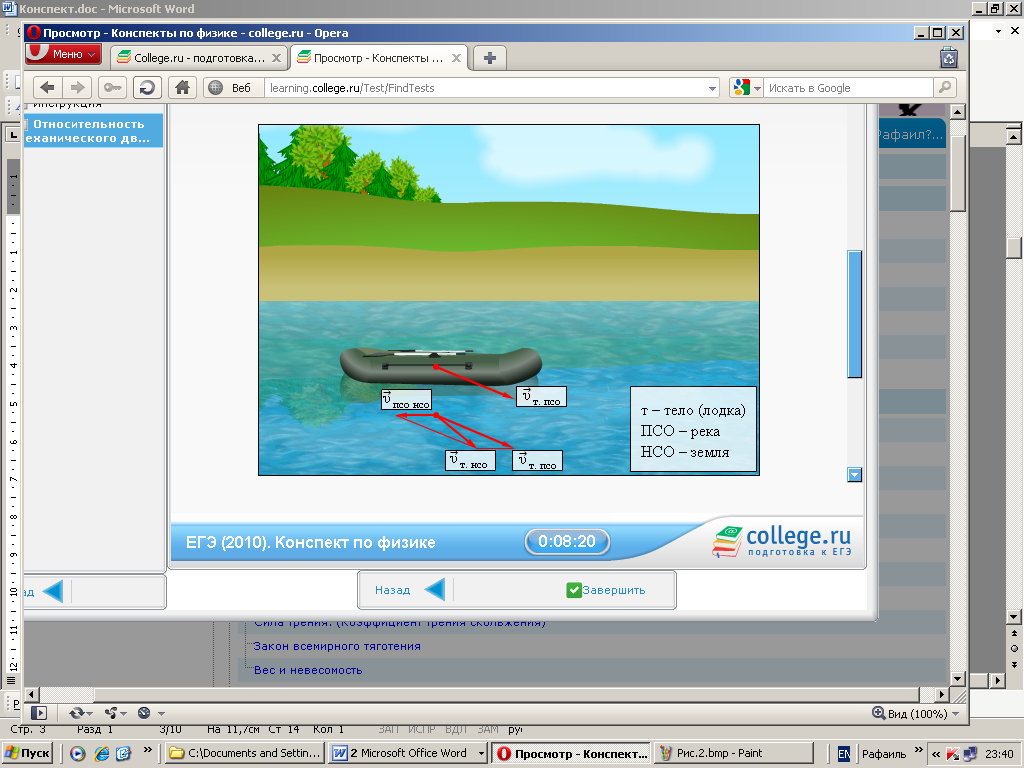The image size is (1024, 768).
Task: Click the 0:08:20 timer display
Action: pos(567,541)
